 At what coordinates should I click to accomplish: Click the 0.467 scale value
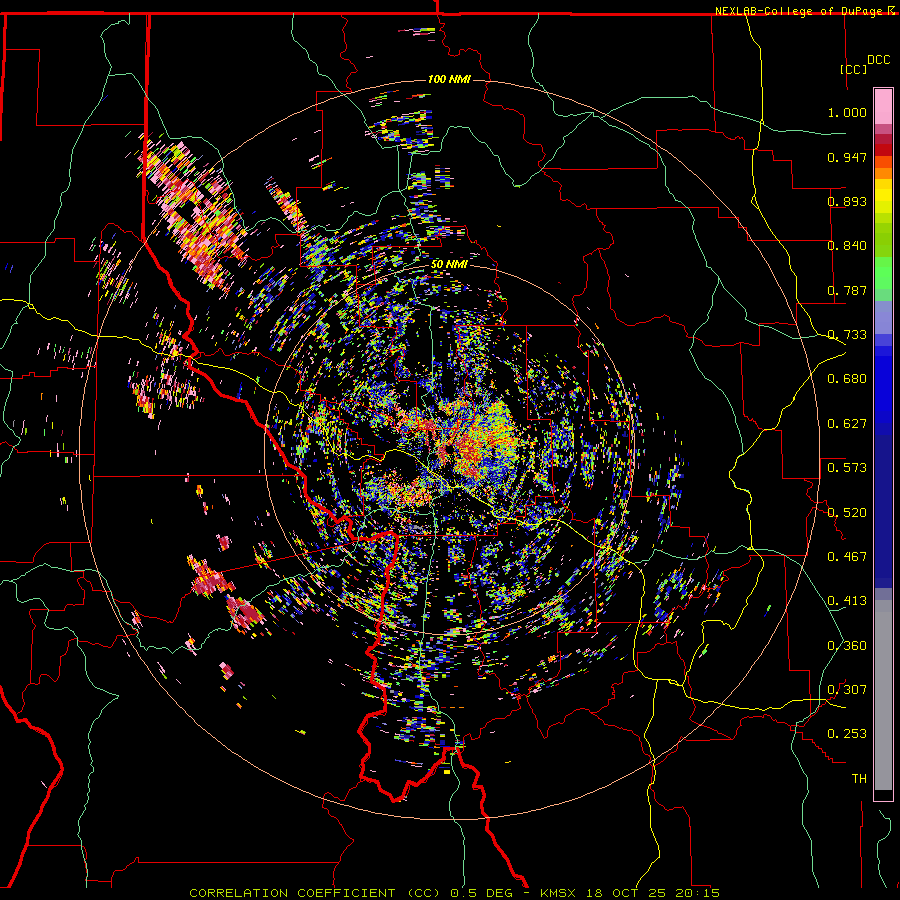[847, 557]
